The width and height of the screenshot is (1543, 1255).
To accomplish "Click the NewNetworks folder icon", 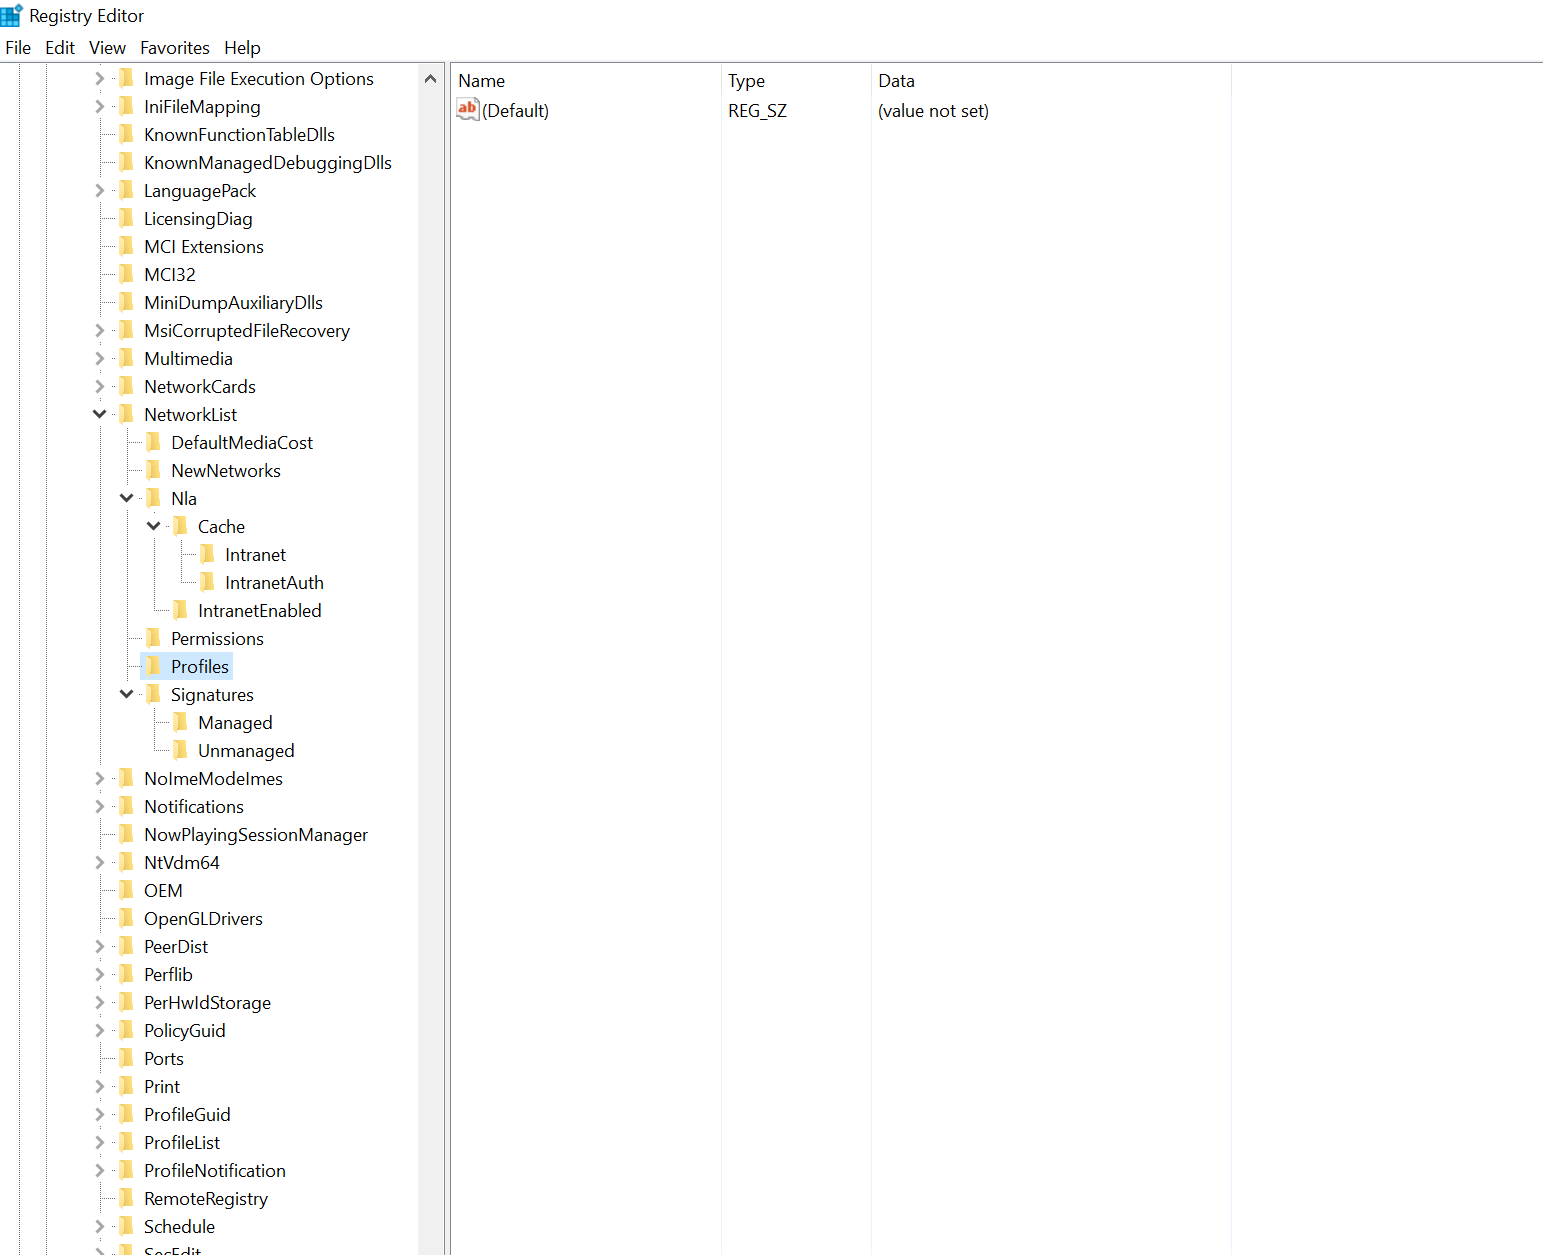I will click(154, 470).
